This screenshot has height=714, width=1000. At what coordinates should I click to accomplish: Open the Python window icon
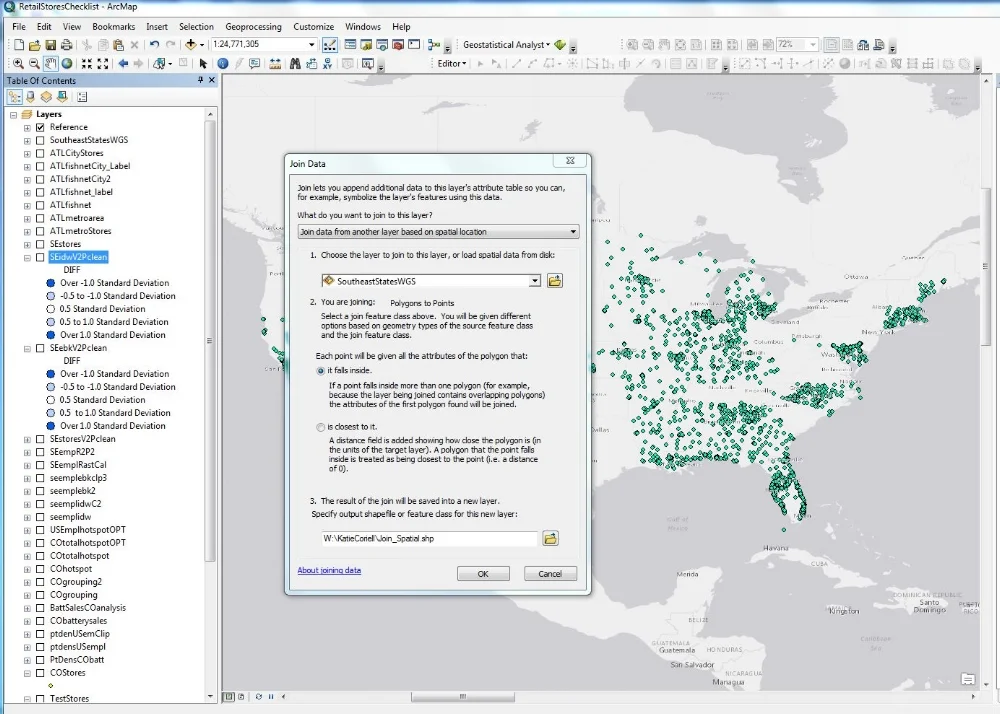click(414, 45)
